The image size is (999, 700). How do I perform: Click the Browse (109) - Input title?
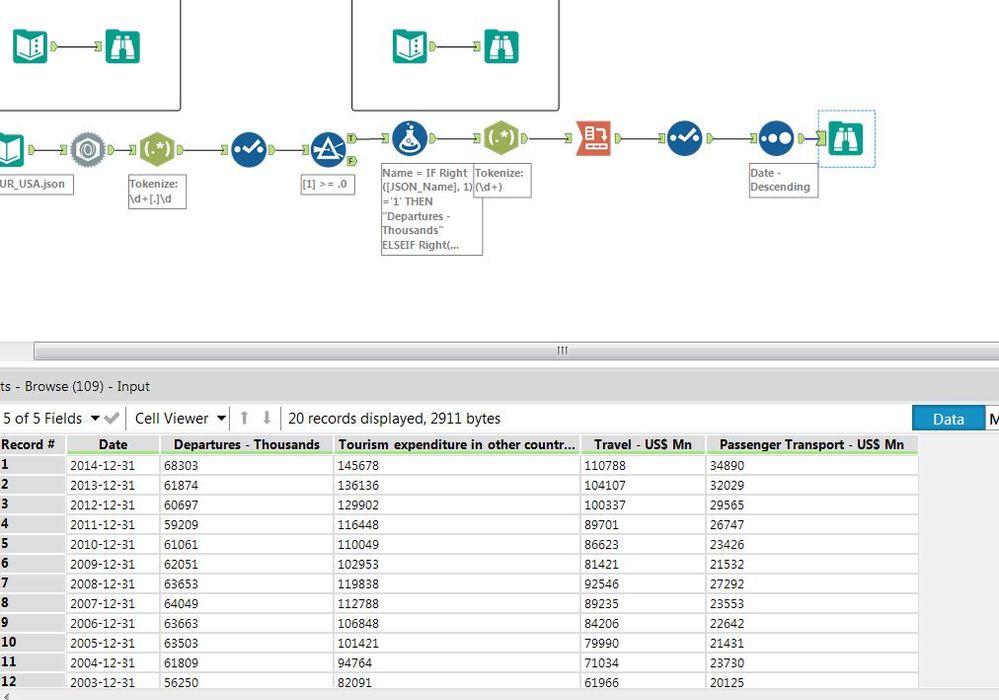point(87,386)
